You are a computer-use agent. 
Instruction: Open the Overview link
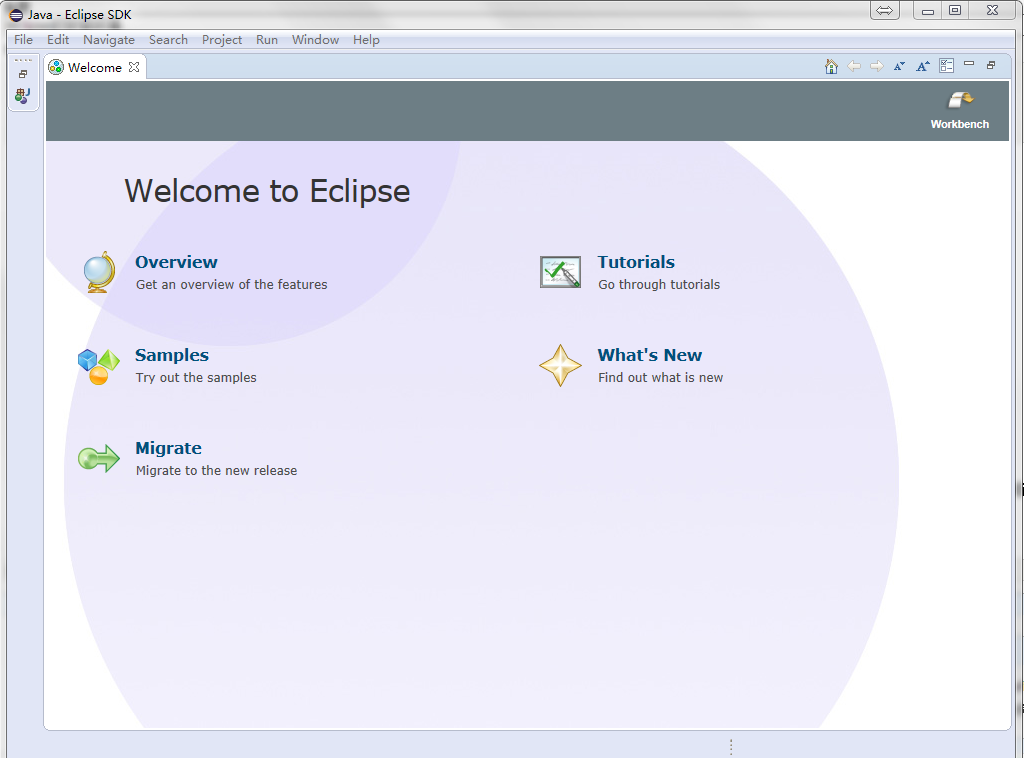tap(176, 262)
